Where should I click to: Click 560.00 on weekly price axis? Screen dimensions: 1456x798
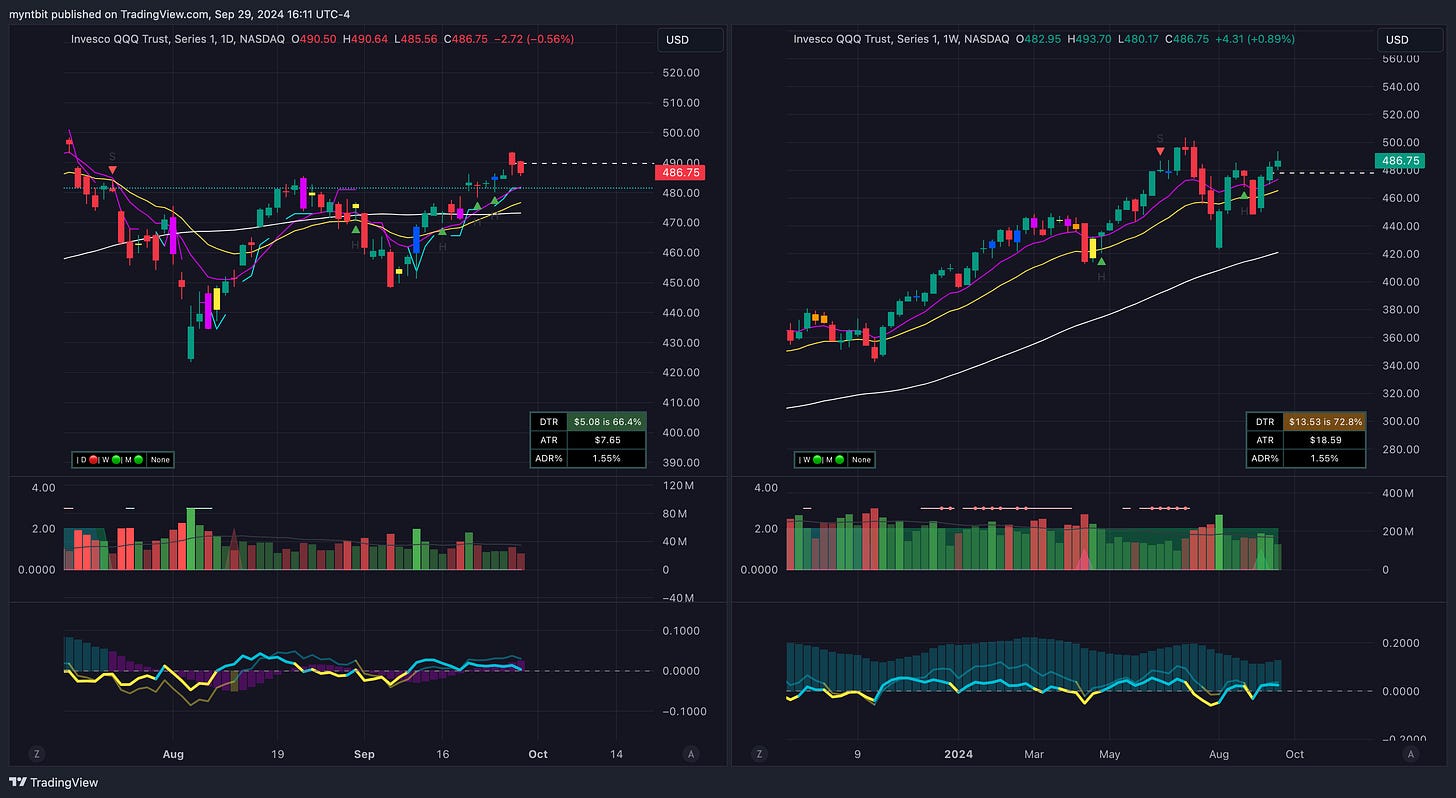pos(1402,59)
